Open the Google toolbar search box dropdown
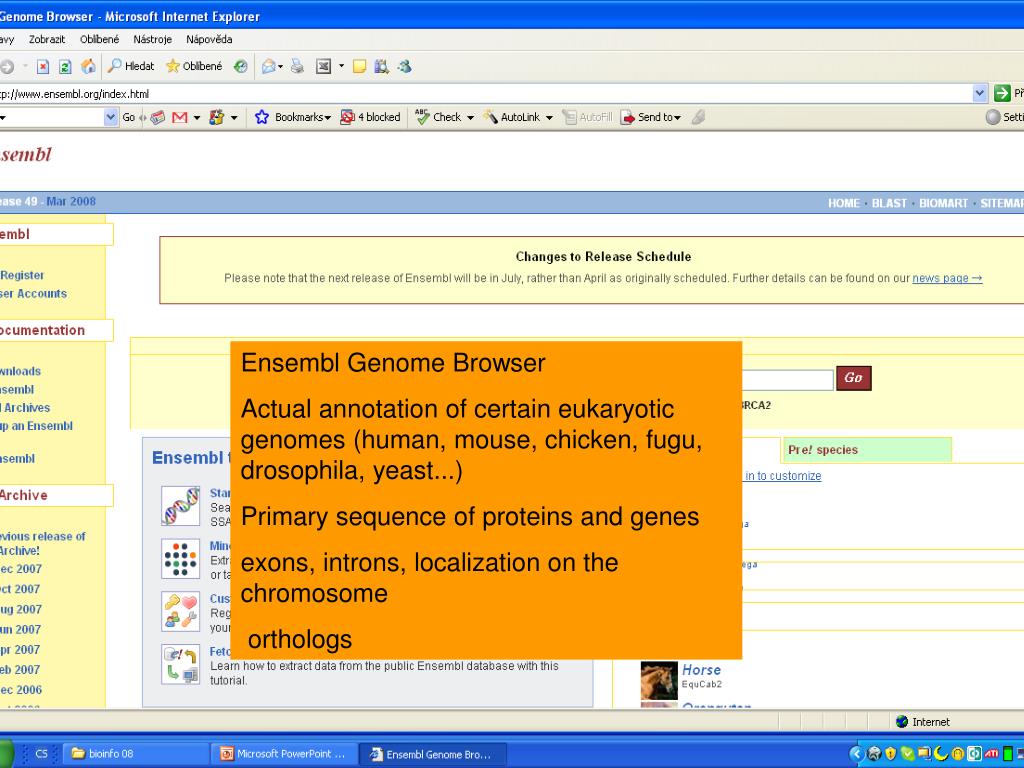 (x=111, y=117)
